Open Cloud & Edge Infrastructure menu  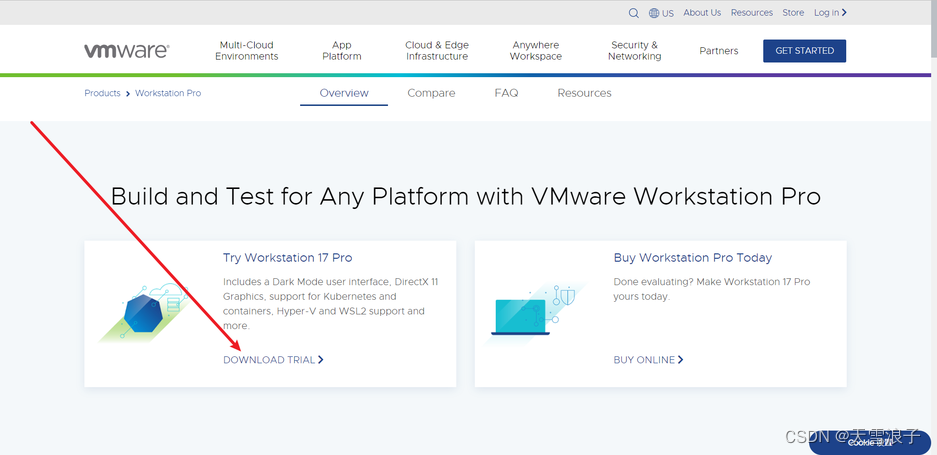tap(437, 51)
